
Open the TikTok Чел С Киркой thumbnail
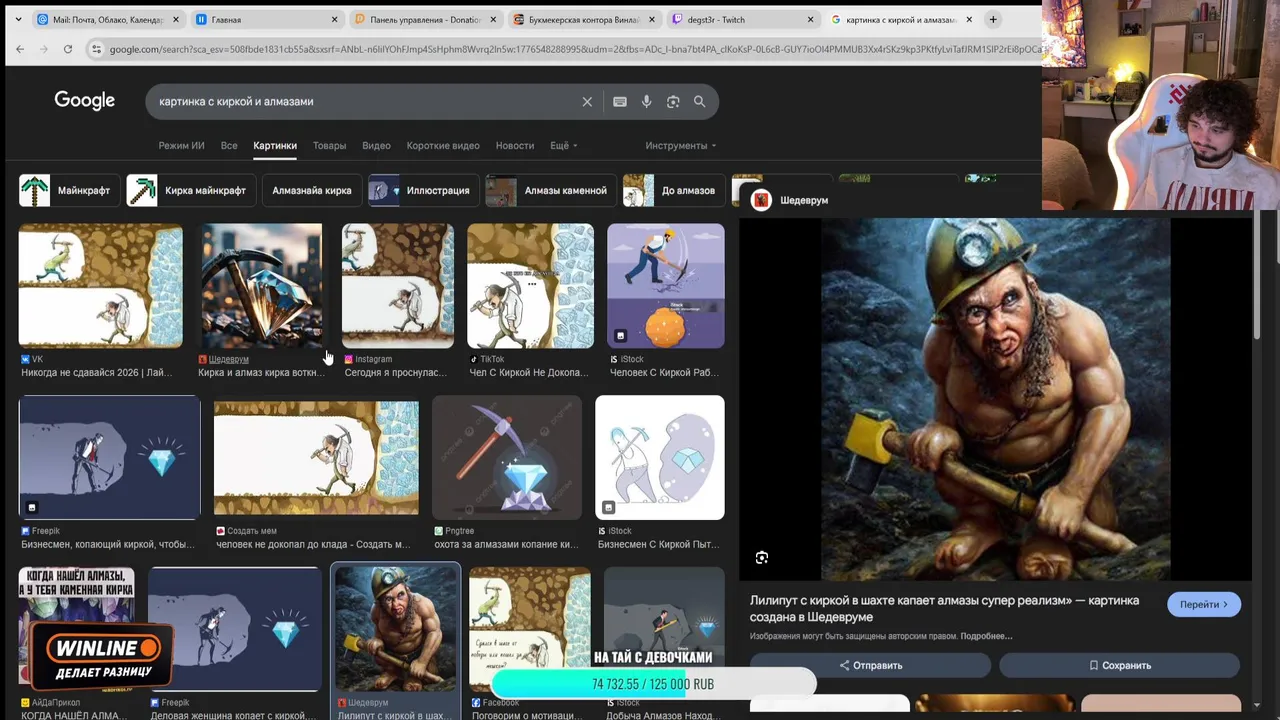(530, 286)
